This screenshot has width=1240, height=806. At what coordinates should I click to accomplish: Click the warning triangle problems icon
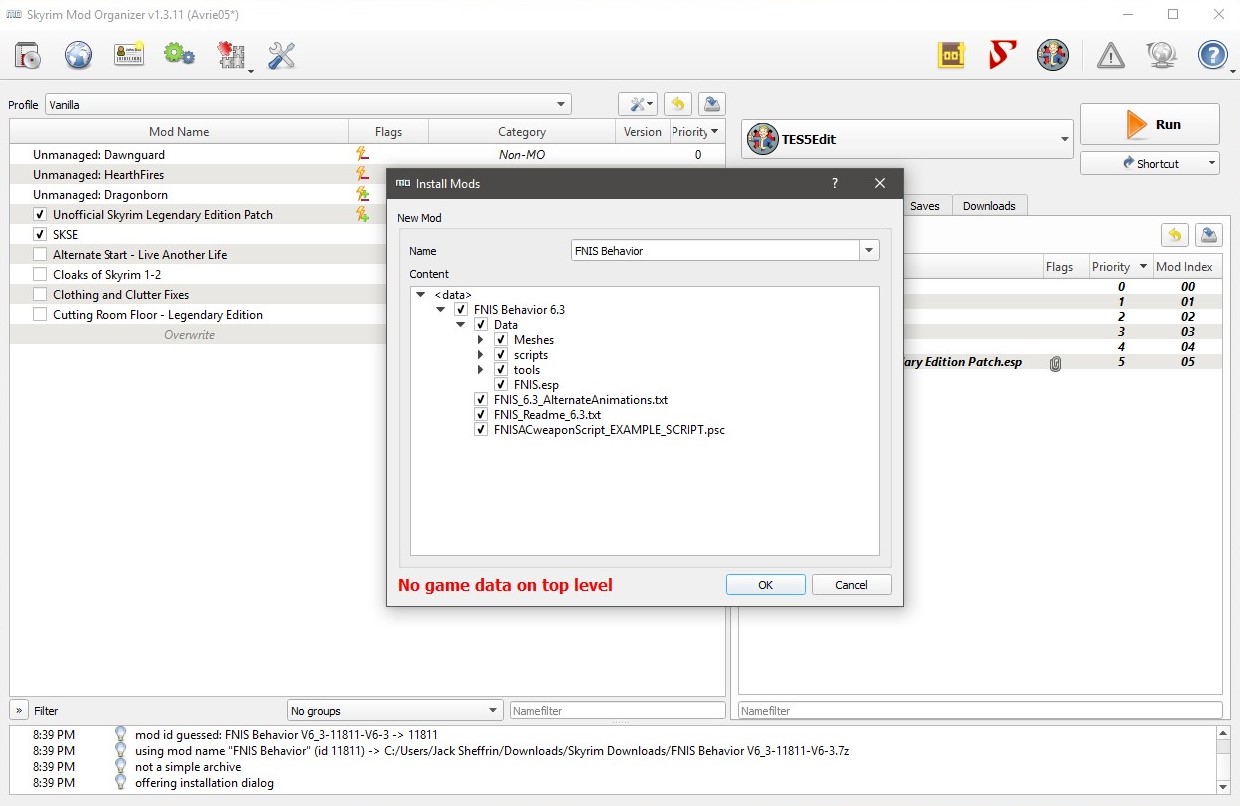pyautogui.click(x=1110, y=56)
